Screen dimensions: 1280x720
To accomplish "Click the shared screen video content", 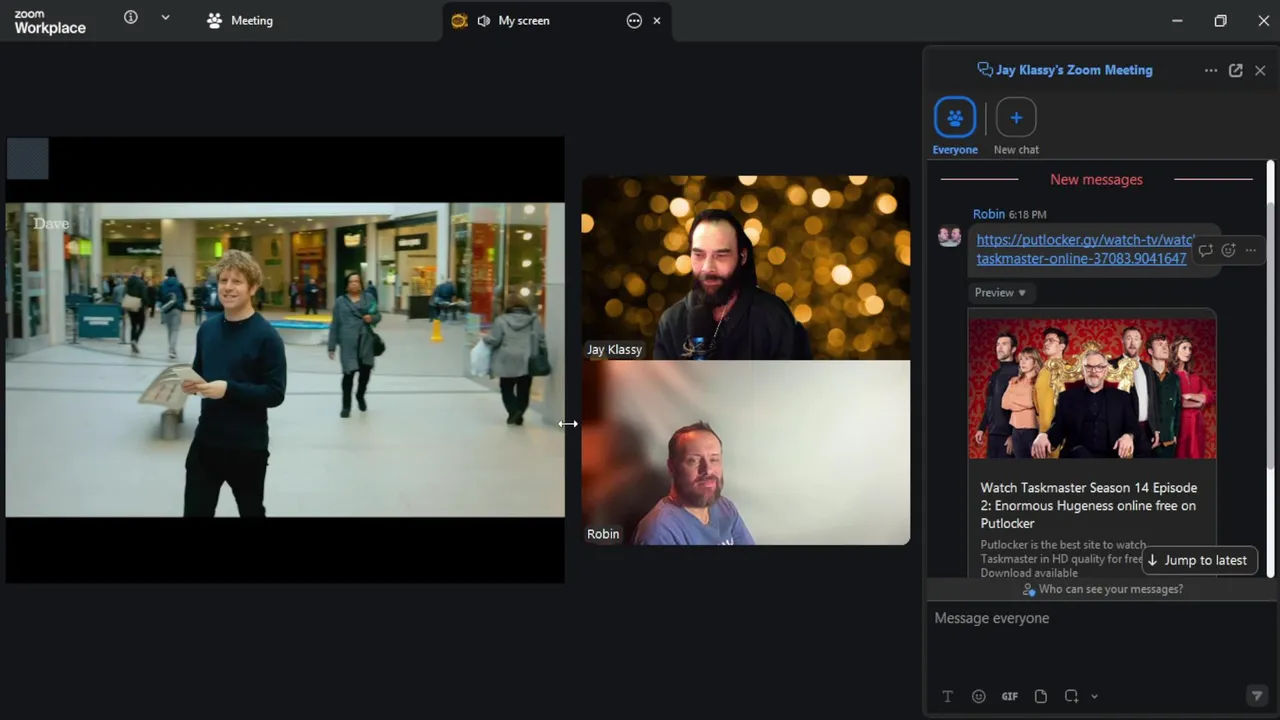I will [x=285, y=360].
